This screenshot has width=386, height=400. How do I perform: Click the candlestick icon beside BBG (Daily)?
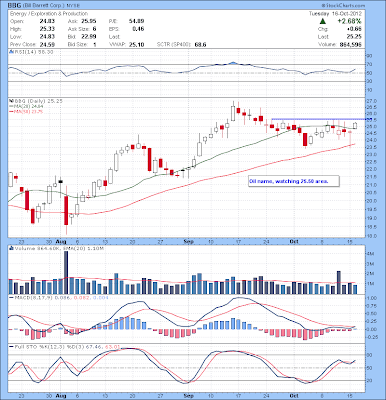tap(11, 101)
